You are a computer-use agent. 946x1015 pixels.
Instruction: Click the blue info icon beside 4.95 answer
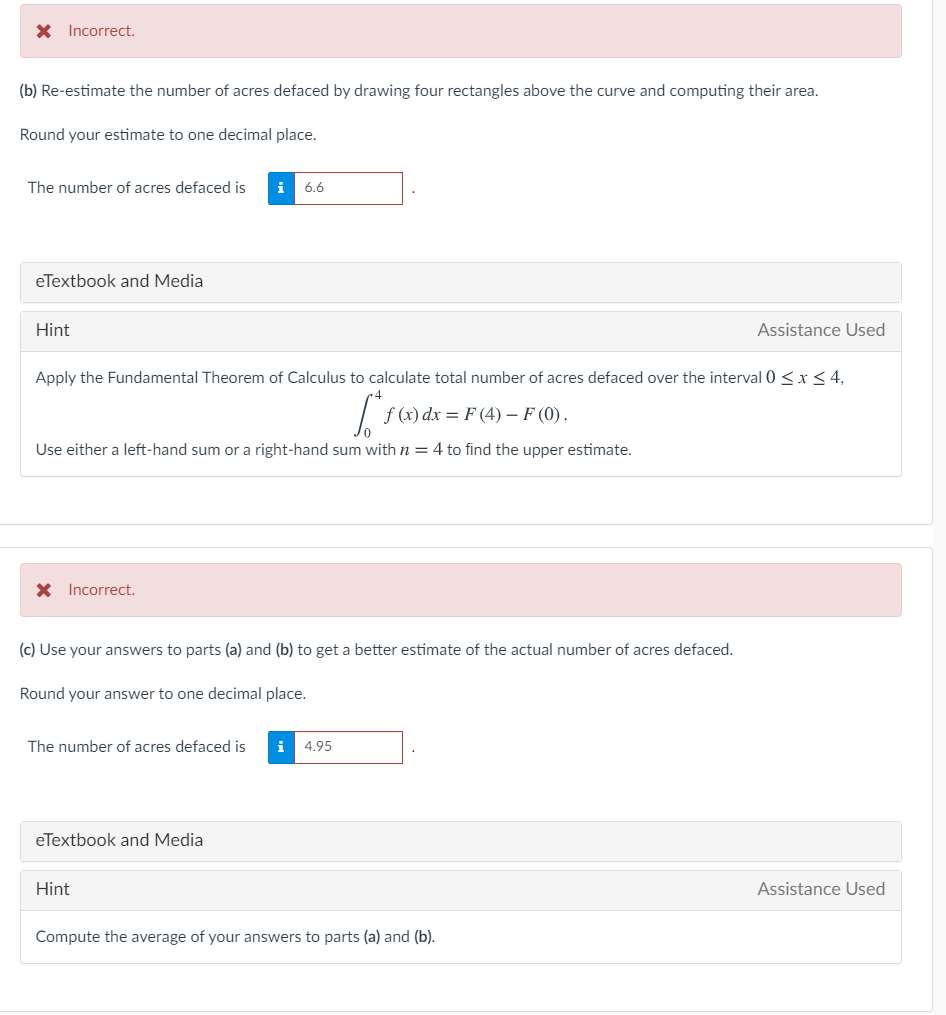[x=281, y=747]
